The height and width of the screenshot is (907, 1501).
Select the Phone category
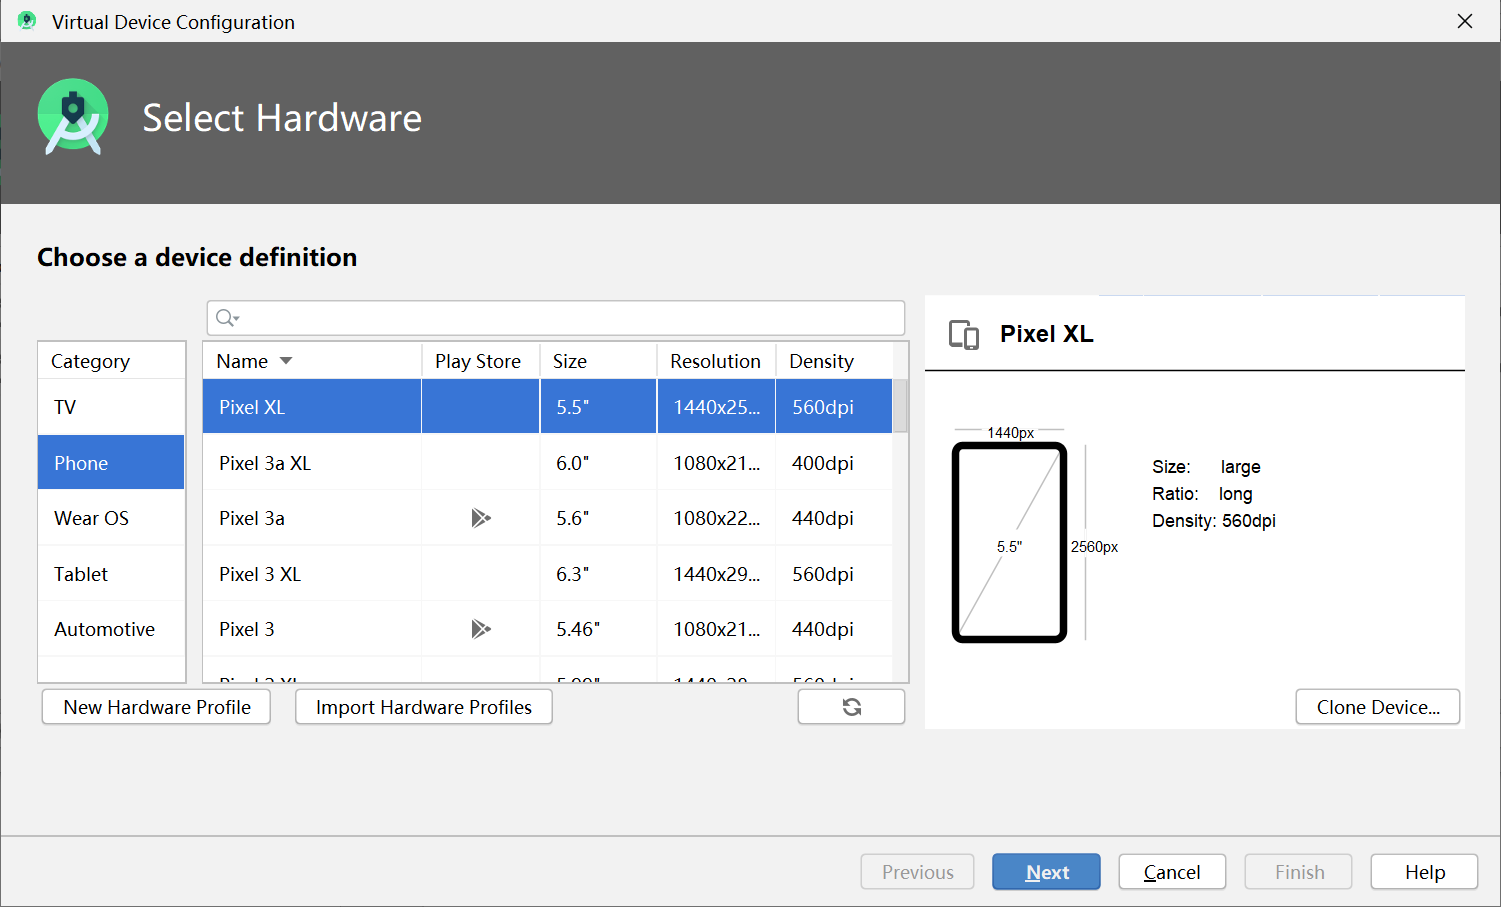111,462
